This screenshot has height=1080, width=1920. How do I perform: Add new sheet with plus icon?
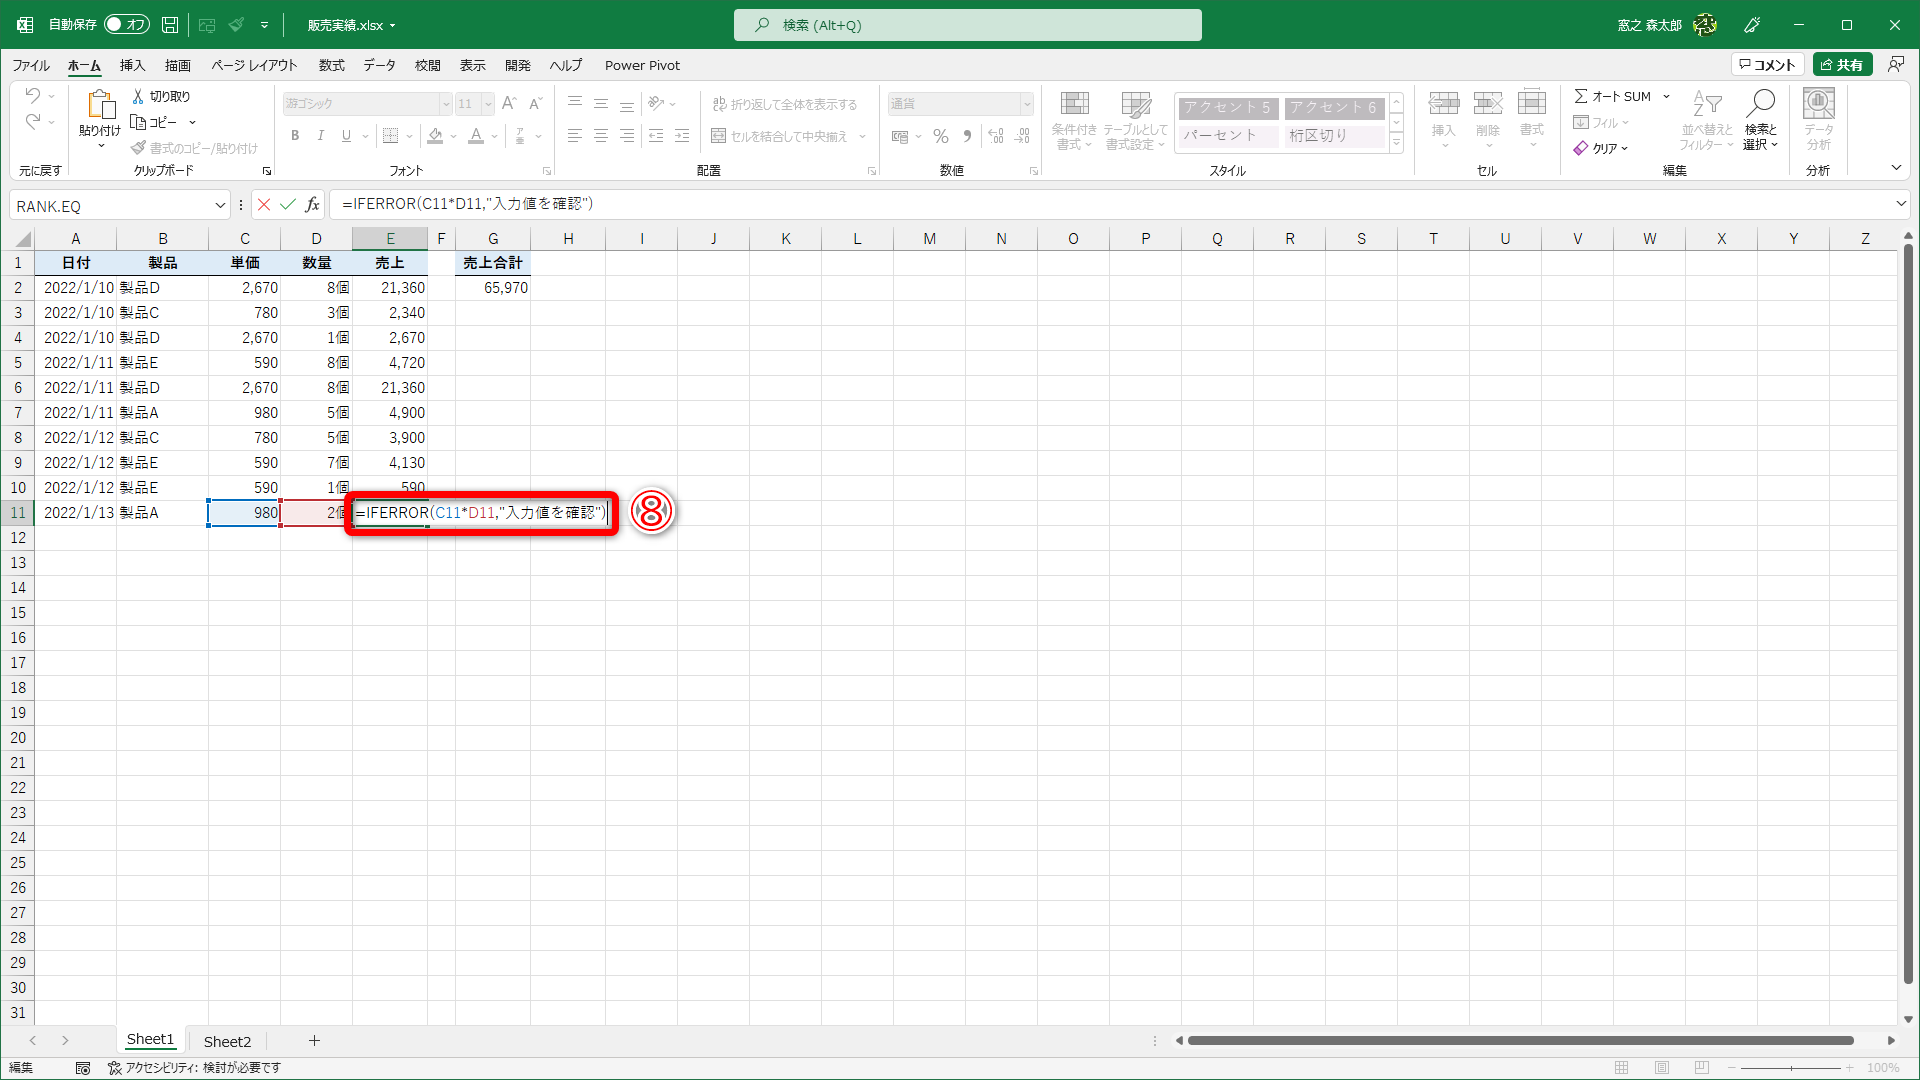314,1041
